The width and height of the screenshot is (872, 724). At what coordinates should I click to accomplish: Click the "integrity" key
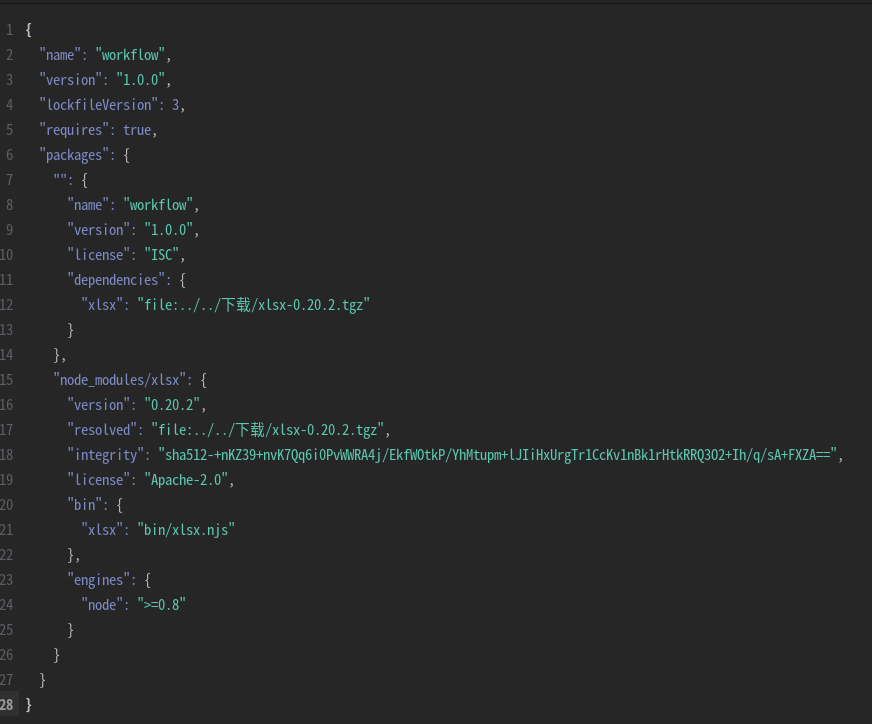tap(105, 455)
